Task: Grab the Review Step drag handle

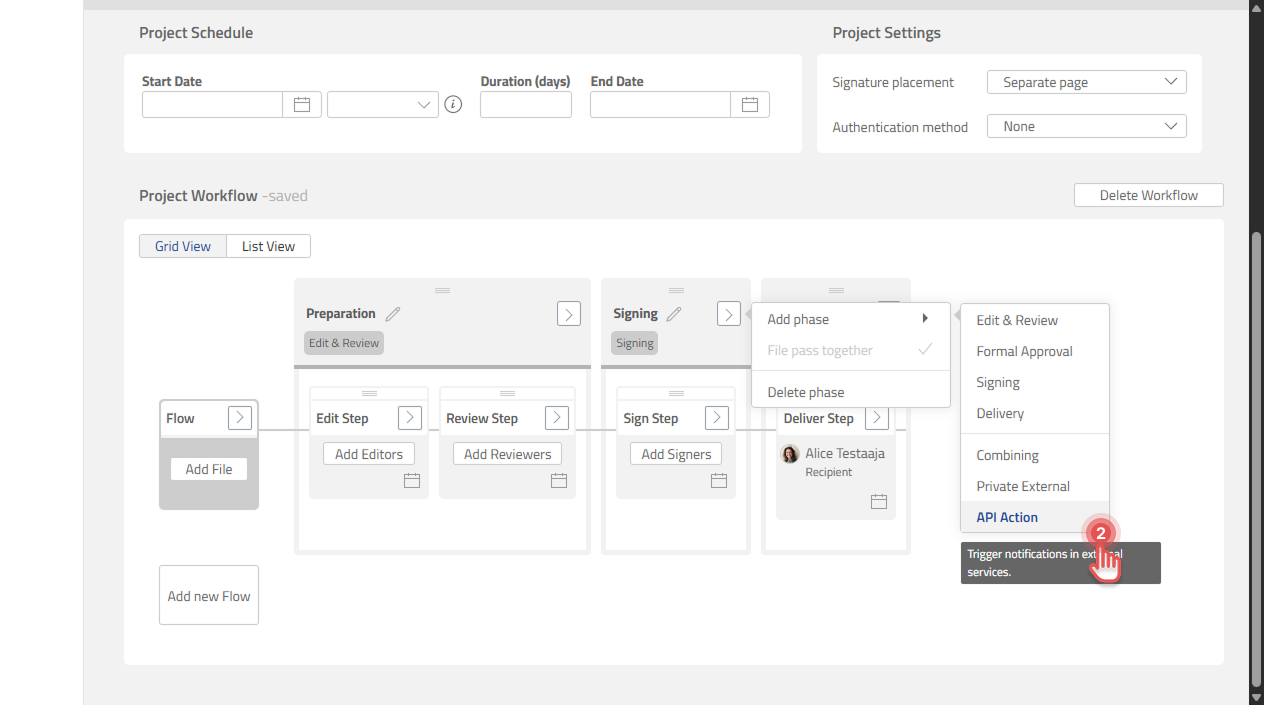Action: [x=507, y=393]
